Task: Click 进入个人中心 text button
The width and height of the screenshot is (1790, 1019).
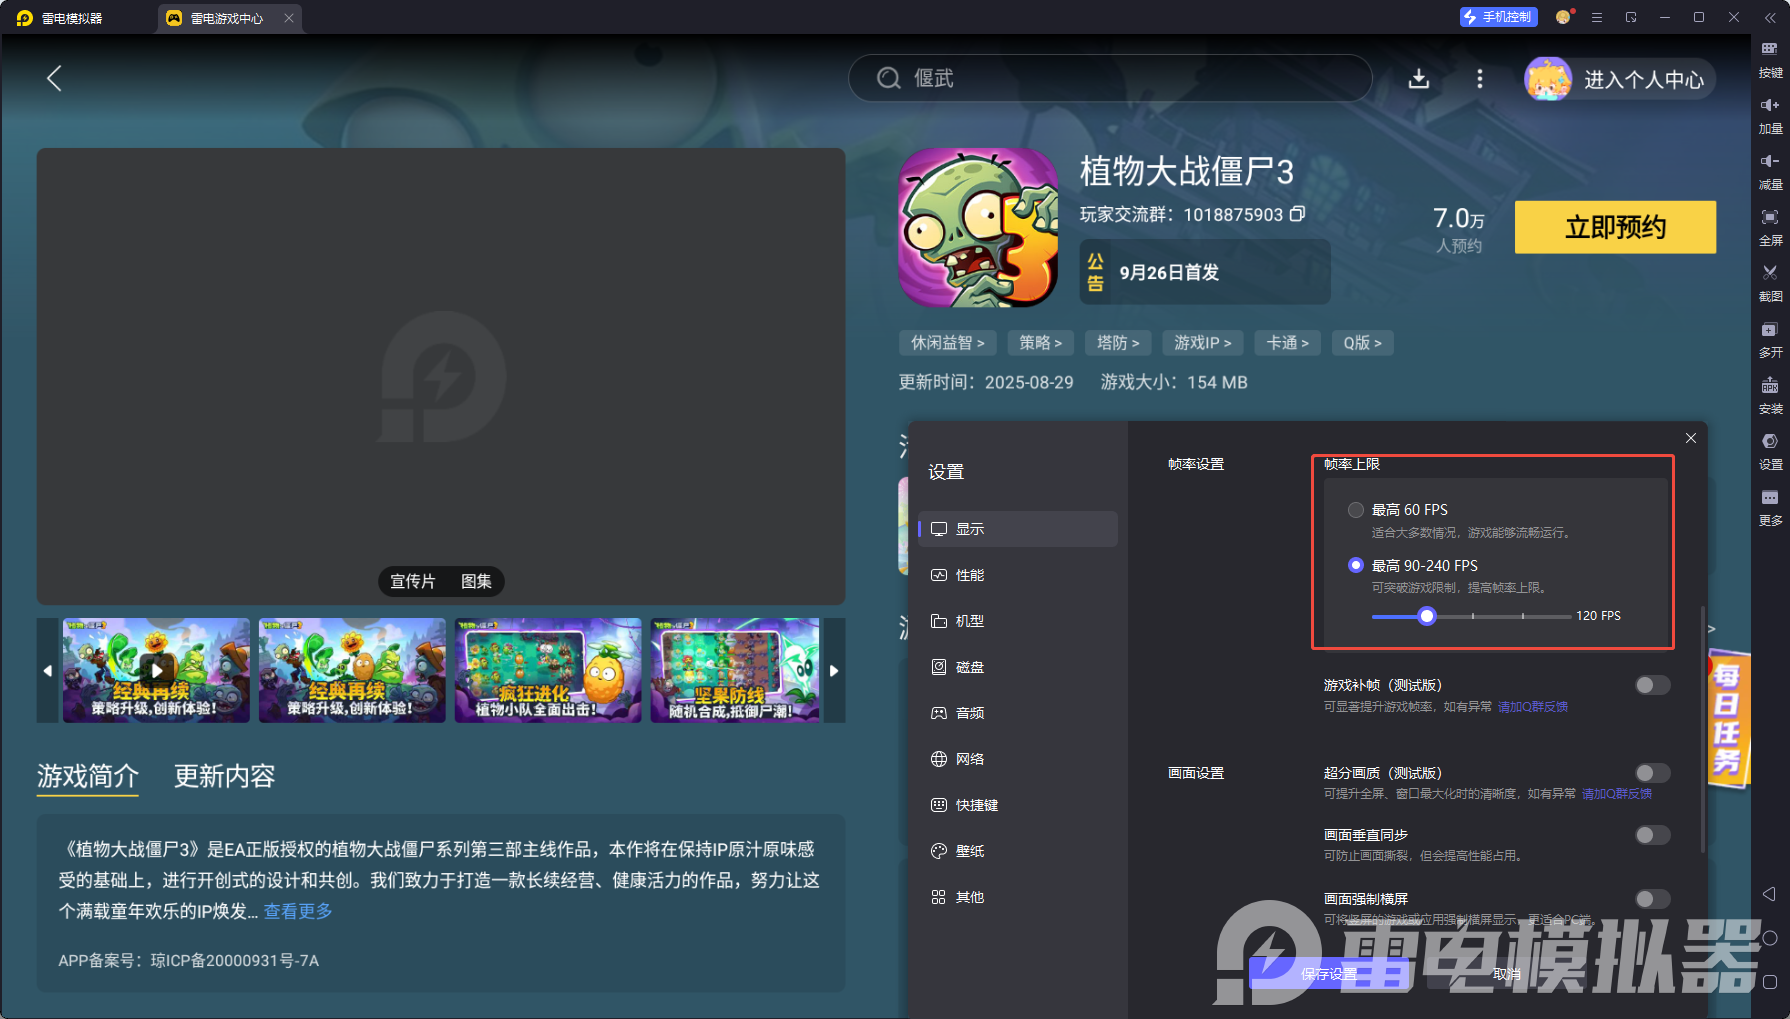Action: pos(1644,79)
